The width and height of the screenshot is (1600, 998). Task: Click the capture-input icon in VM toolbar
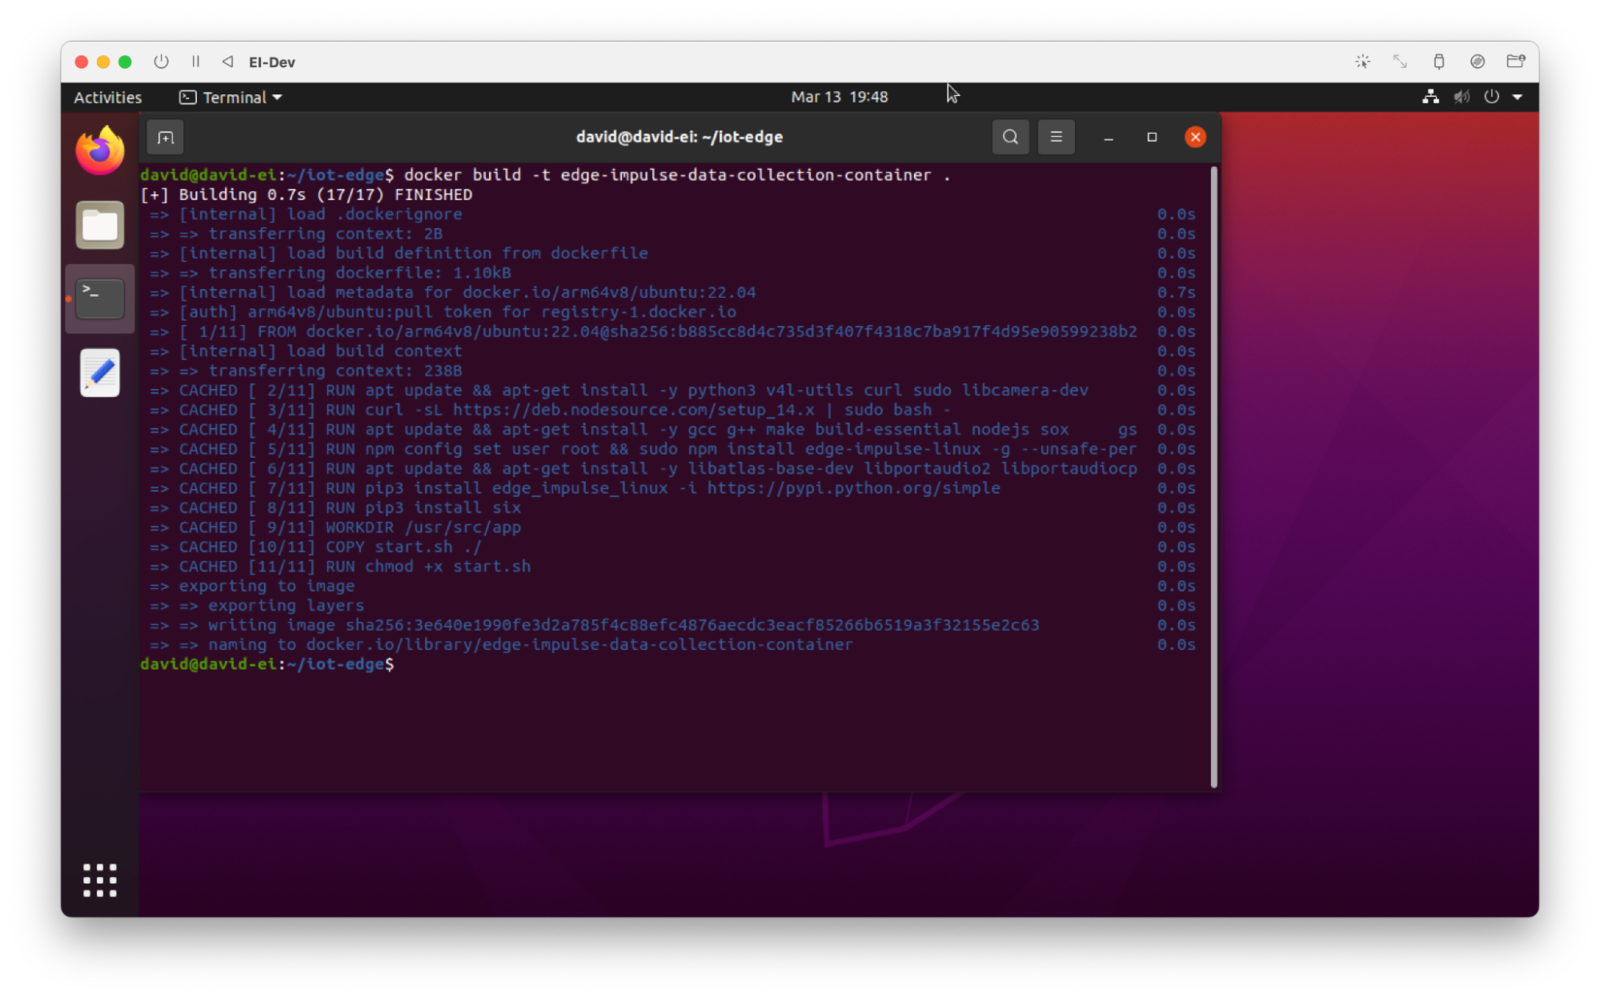(x=1362, y=62)
